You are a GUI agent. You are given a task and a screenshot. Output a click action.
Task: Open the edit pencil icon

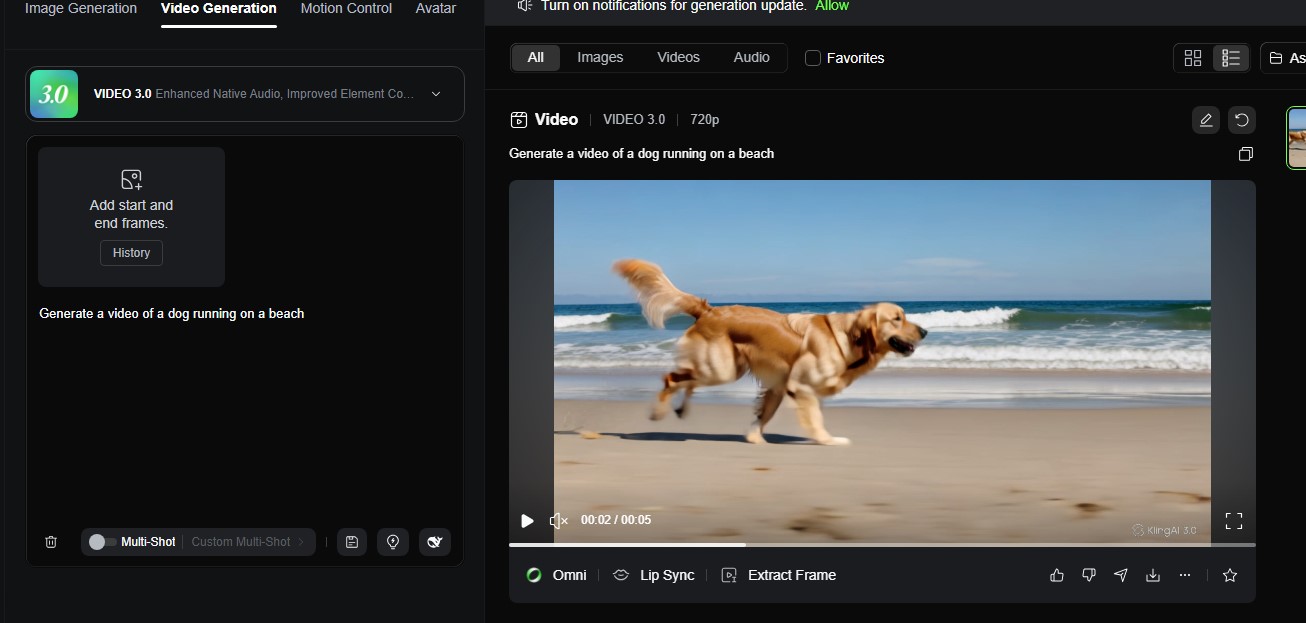point(1206,120)
